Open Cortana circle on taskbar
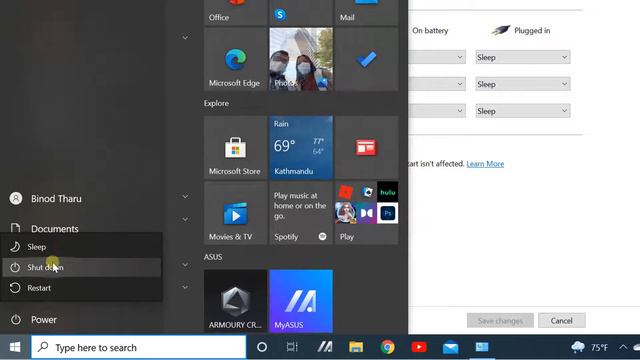This screenshot has height=360, width=640. pyautogui.click(x=262, y=347)
